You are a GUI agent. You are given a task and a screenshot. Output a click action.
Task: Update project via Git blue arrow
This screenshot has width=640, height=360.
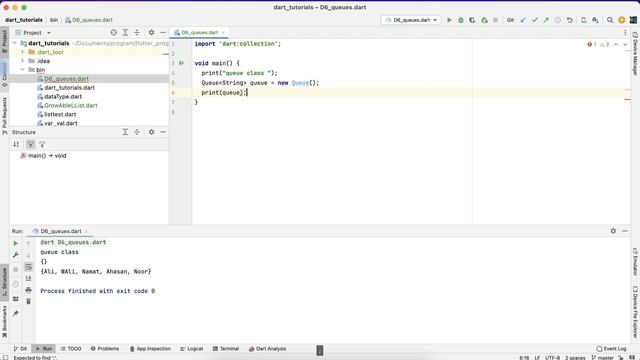(x=523, y=20)
